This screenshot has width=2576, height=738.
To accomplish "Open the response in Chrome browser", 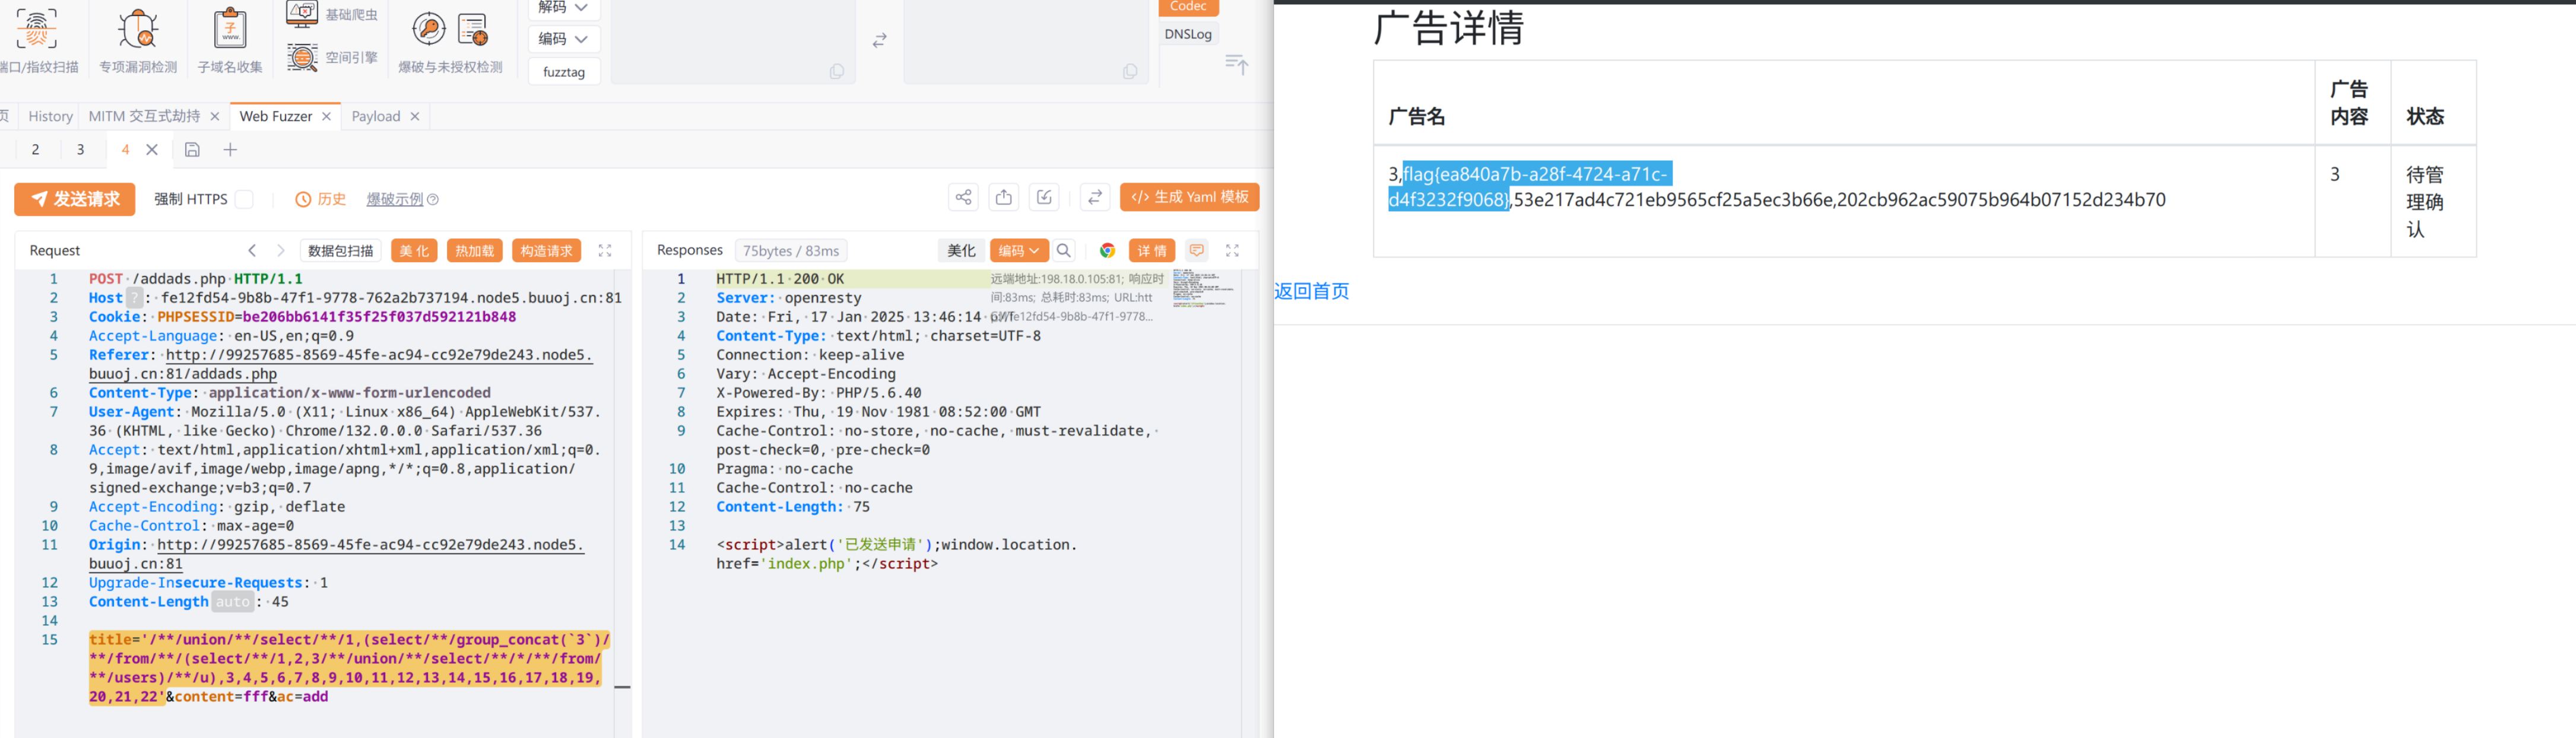I will click(1107, 250).
